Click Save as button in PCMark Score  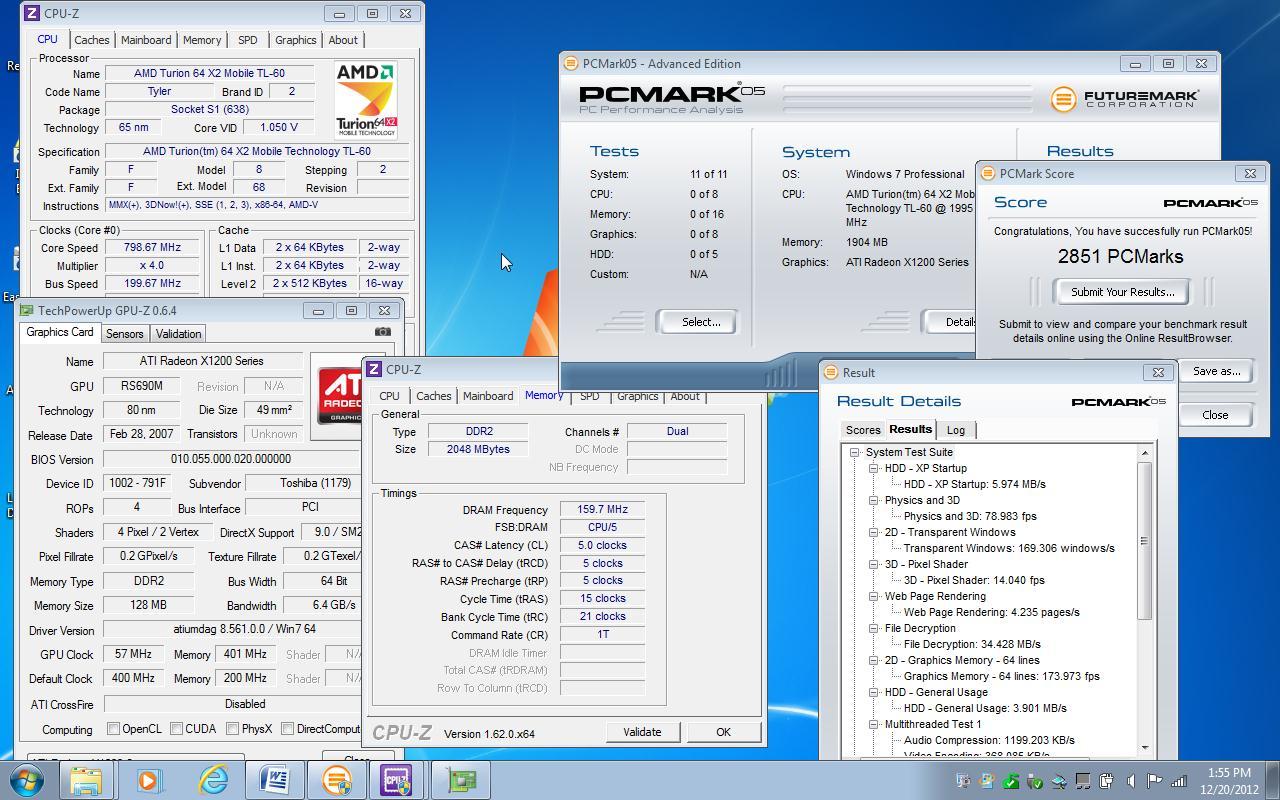(1216, 371)
